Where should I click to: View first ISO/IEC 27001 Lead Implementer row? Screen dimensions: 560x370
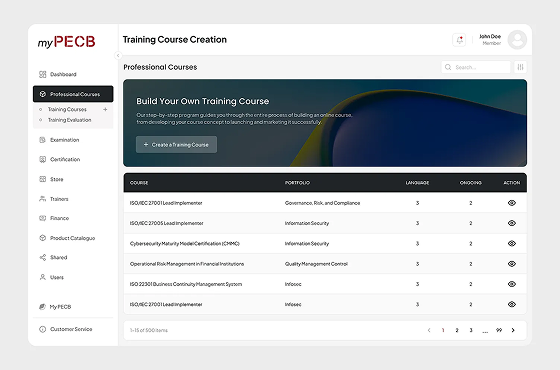point(512,203)
